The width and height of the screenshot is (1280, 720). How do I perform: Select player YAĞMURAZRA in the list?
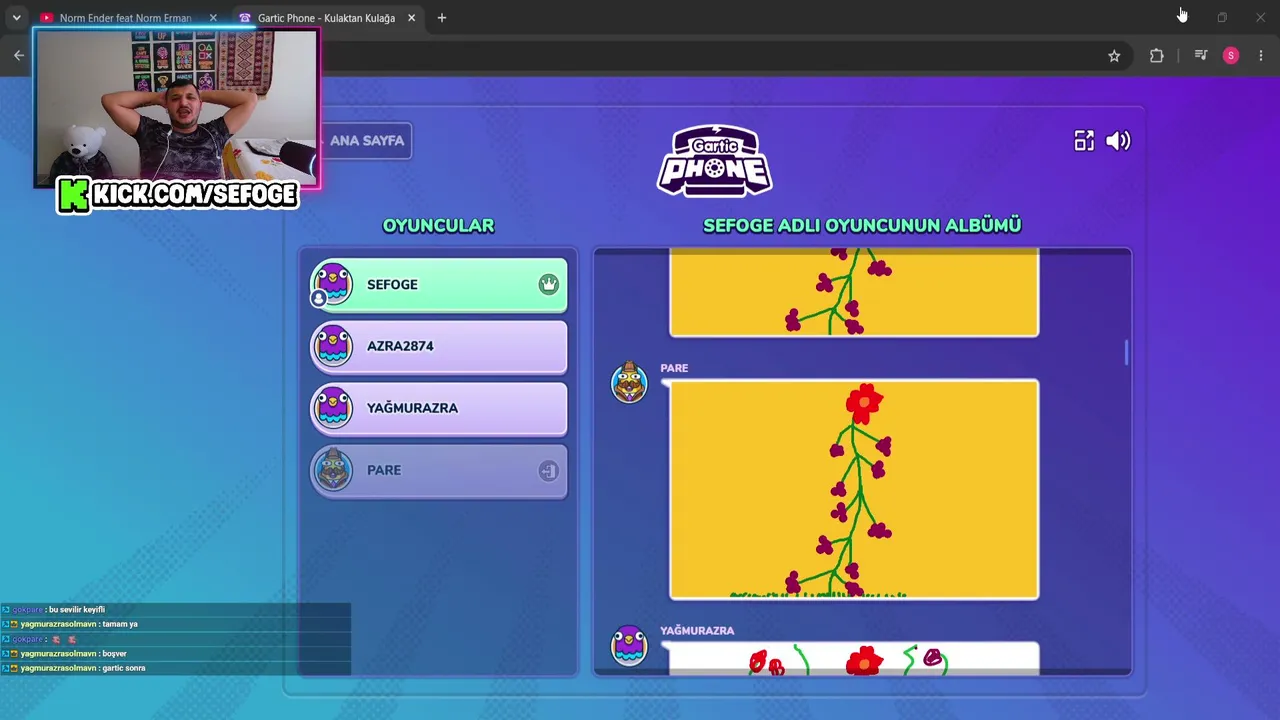point(439,408)
